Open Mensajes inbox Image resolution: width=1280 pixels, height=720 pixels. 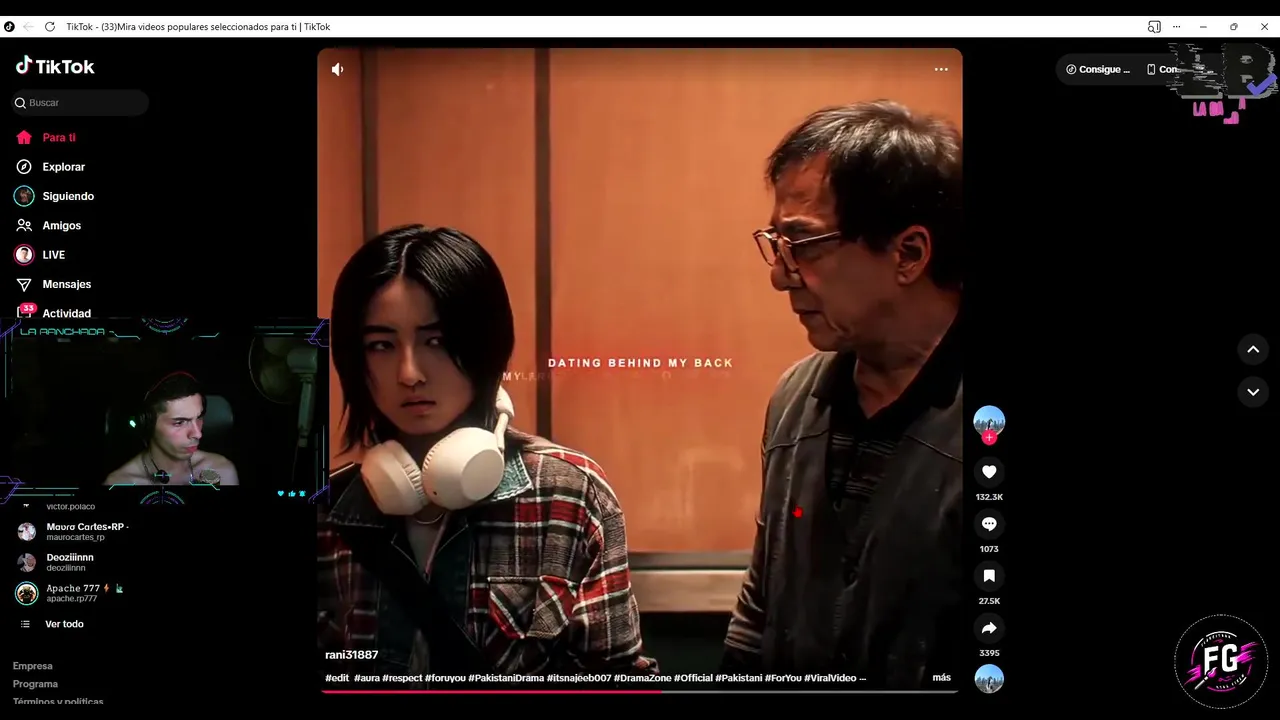tap(66, 284)
